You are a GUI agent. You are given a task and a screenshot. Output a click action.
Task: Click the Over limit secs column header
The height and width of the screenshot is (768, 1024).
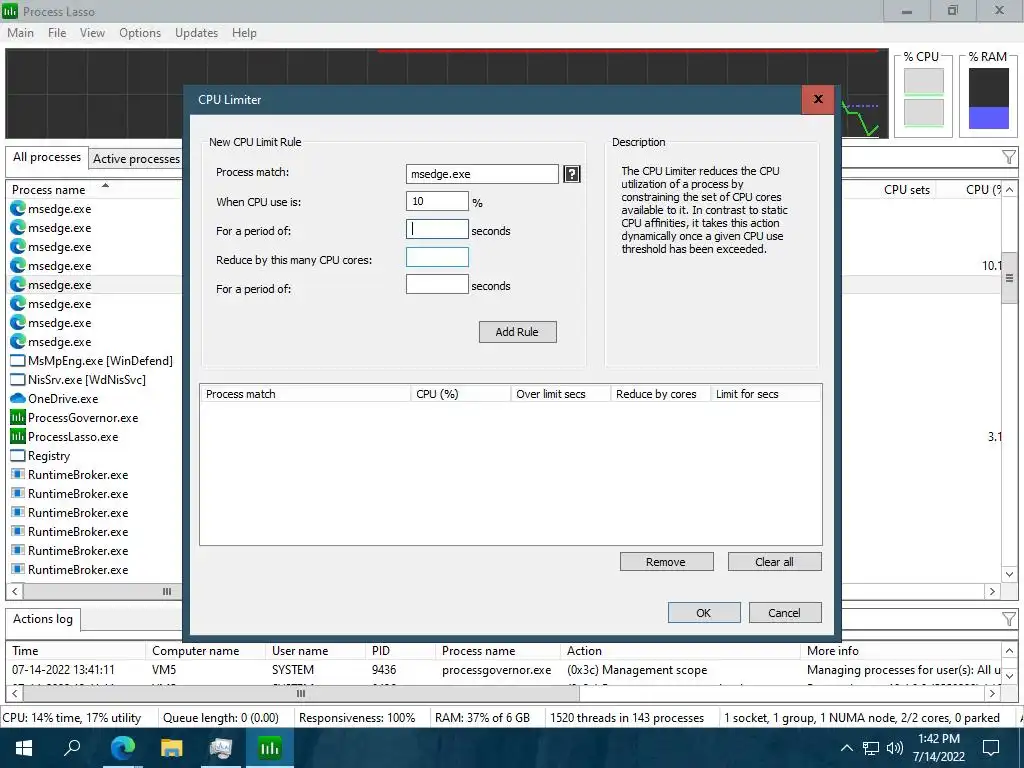pos(560,394)
